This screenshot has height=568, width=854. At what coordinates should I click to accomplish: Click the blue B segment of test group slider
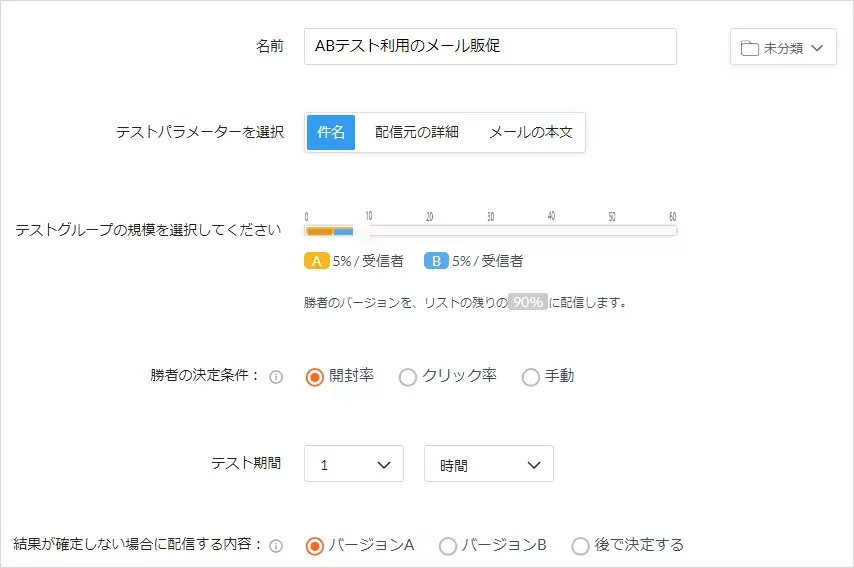(x=343, y=231)
